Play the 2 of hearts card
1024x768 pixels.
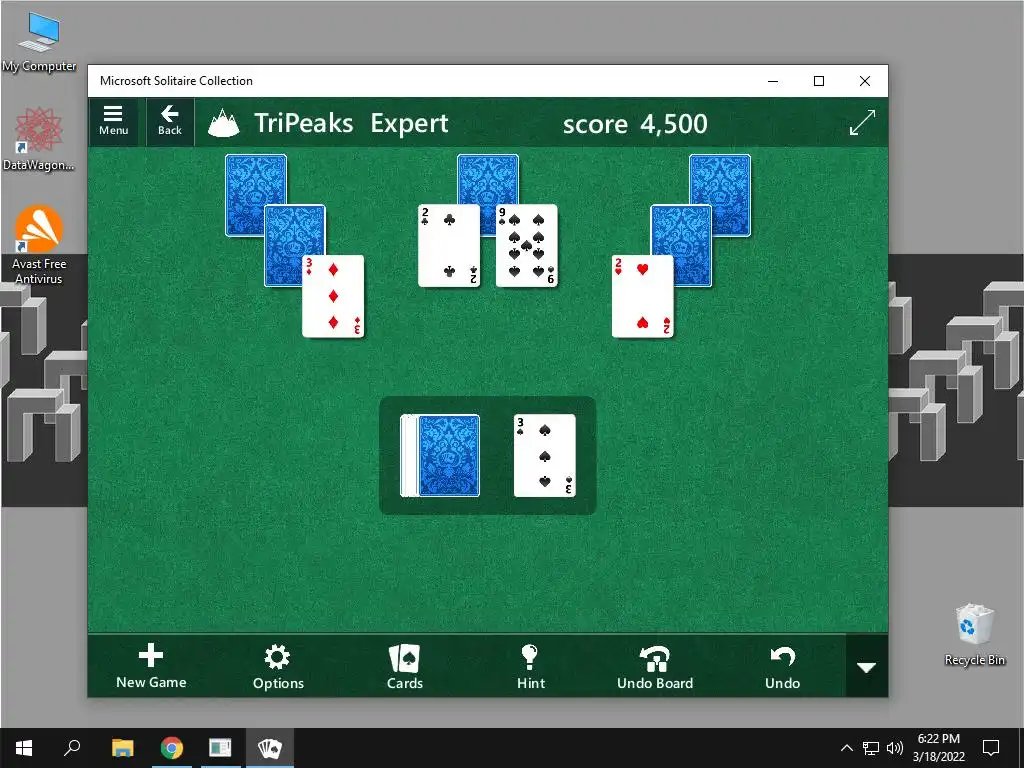pos(643,296)
